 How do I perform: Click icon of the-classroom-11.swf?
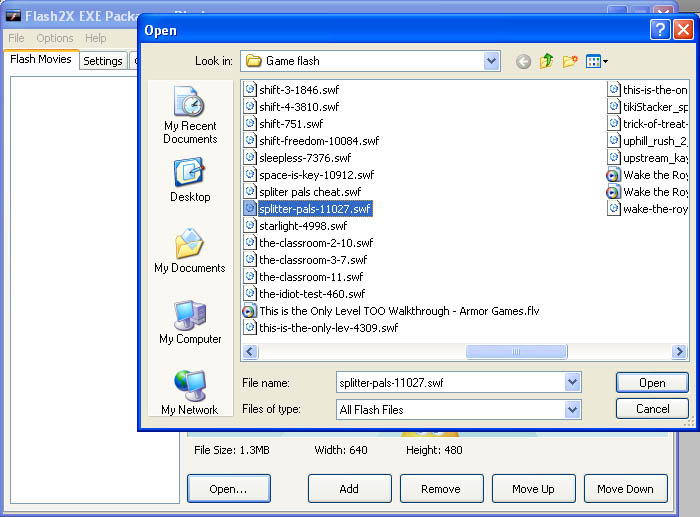pos(250,276)
